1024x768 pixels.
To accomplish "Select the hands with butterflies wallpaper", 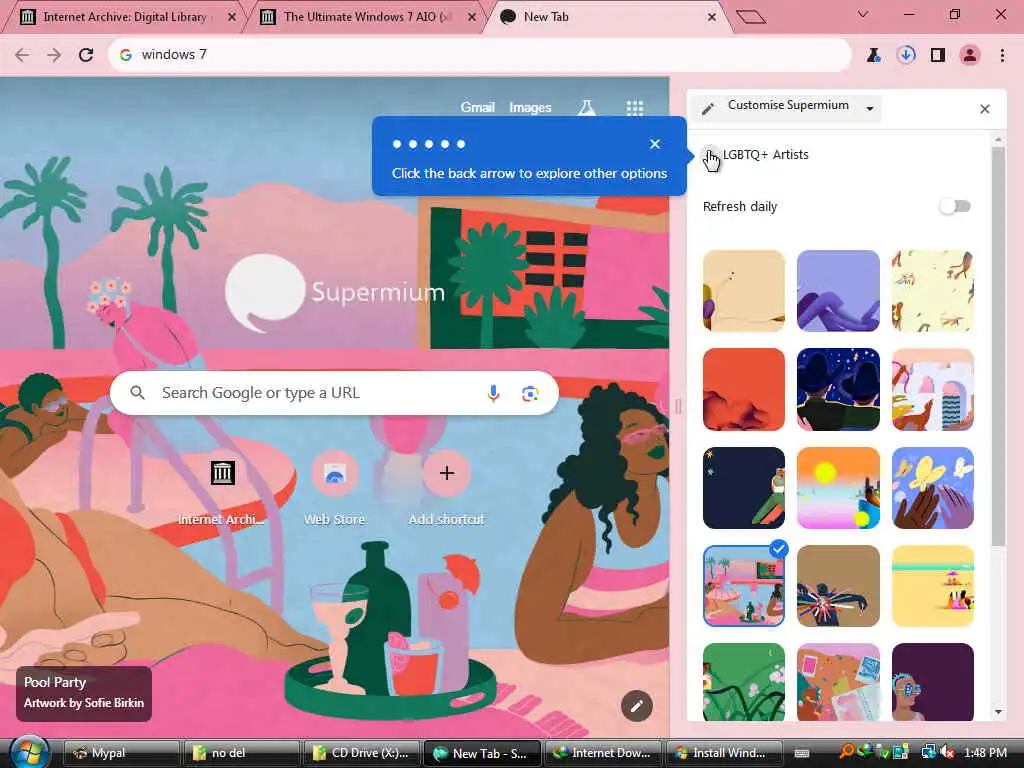I will coord(933,488).
